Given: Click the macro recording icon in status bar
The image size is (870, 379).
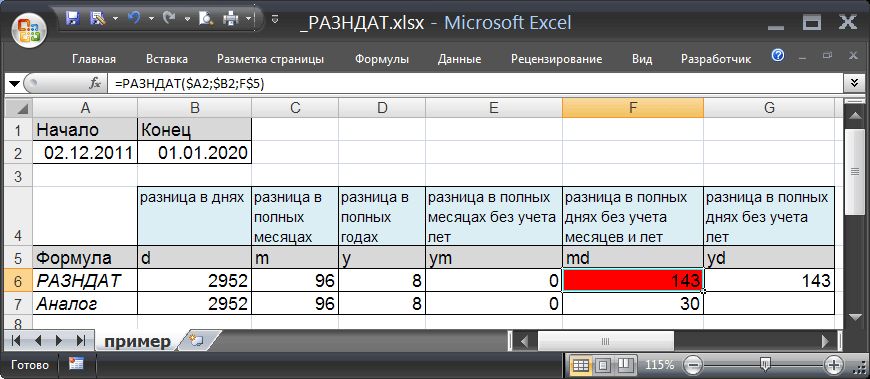Looking at the screenshot, I should point(76,364).
